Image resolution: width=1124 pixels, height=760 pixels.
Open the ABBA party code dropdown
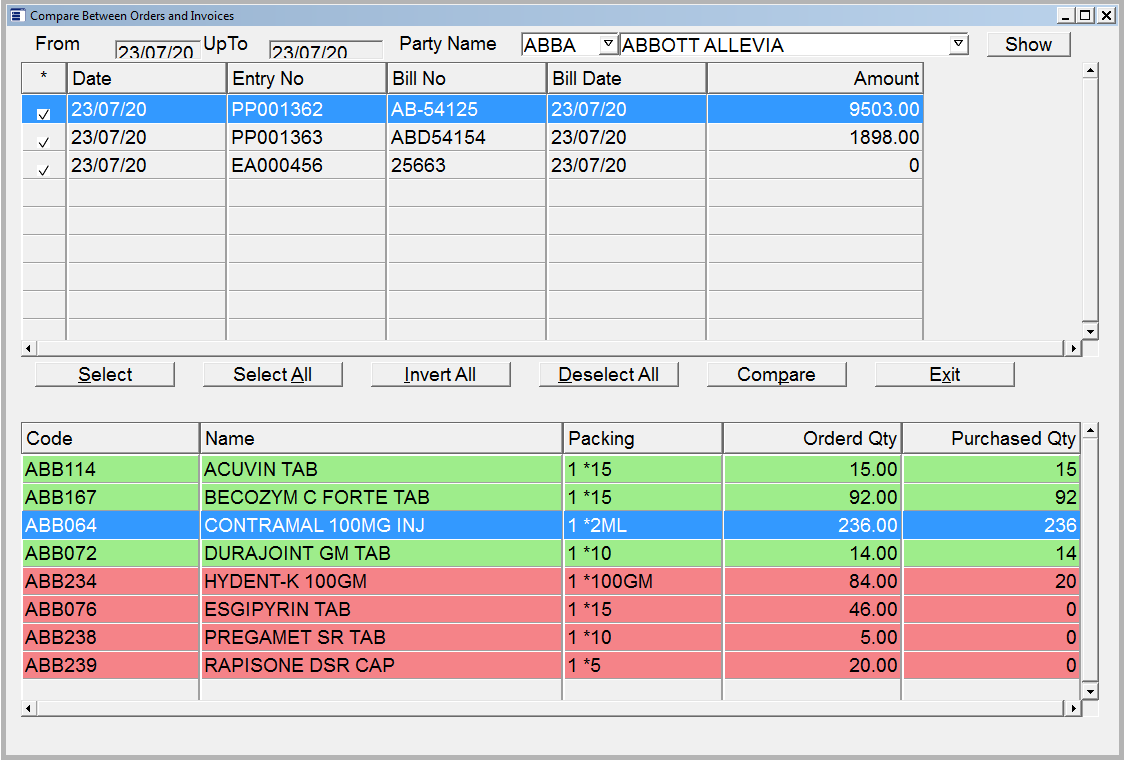608,44
